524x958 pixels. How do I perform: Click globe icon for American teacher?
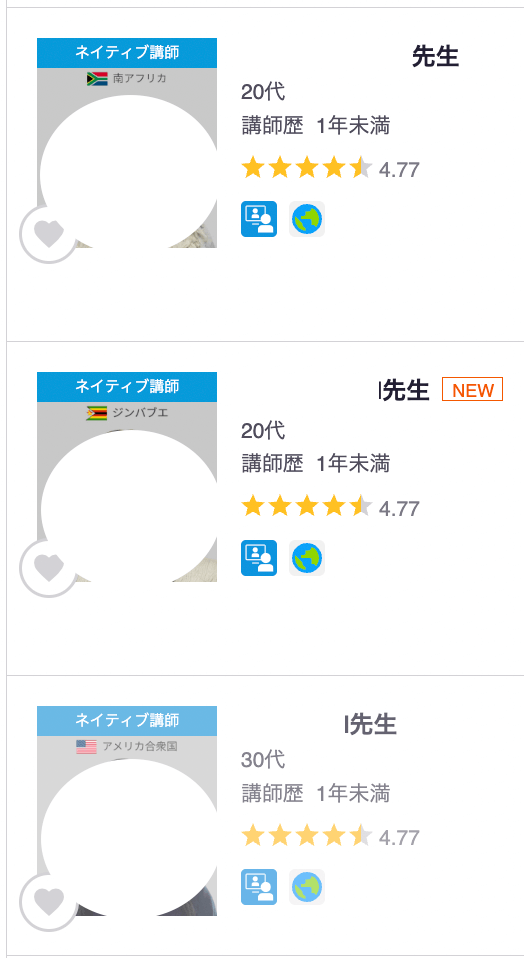307,887
